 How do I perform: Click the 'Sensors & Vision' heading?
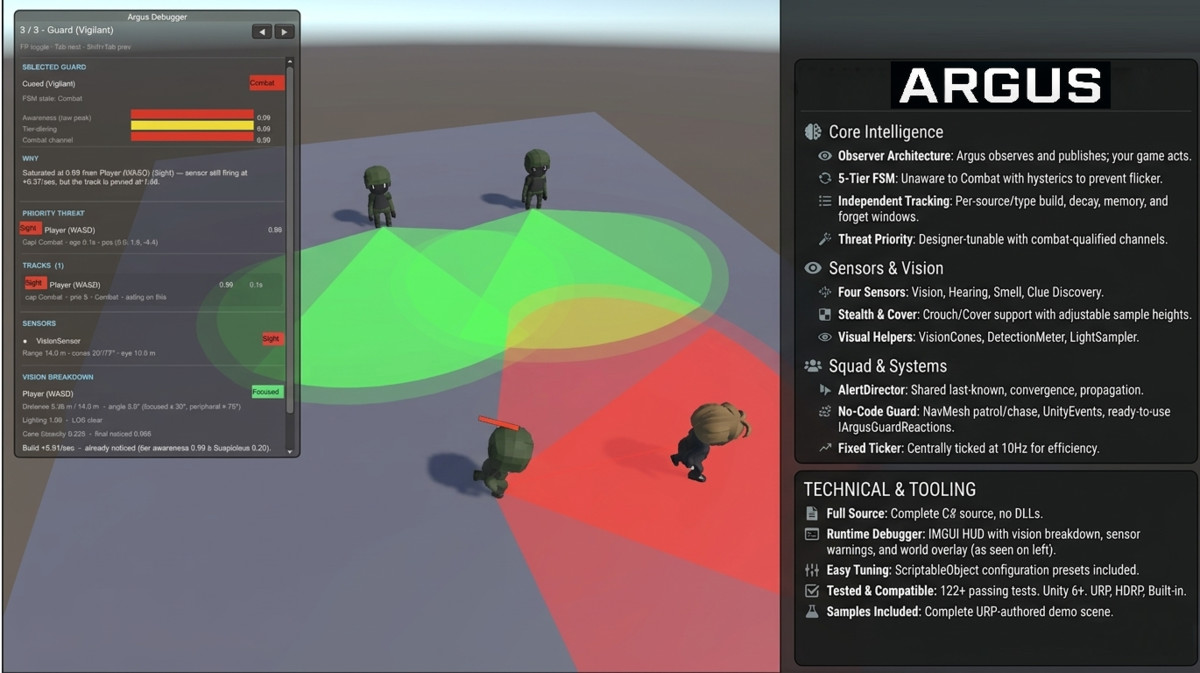point(886,268)
